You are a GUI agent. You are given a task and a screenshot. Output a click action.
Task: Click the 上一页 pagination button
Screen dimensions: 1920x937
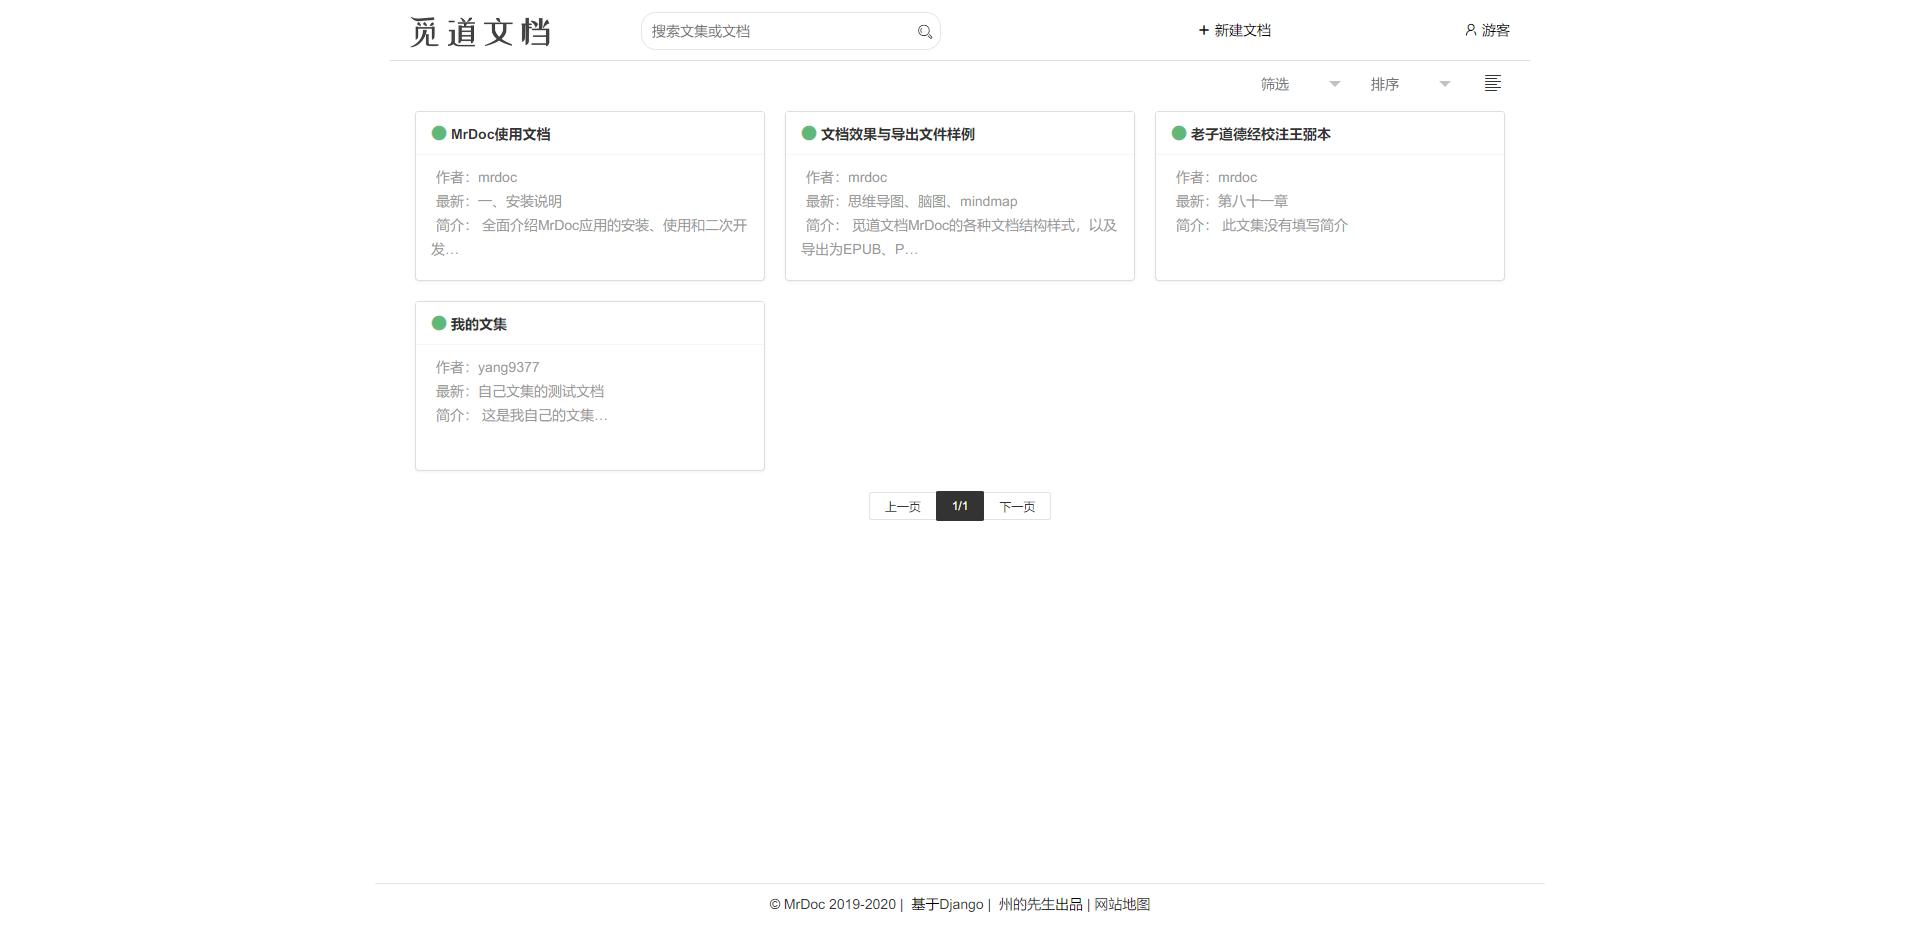902,506
